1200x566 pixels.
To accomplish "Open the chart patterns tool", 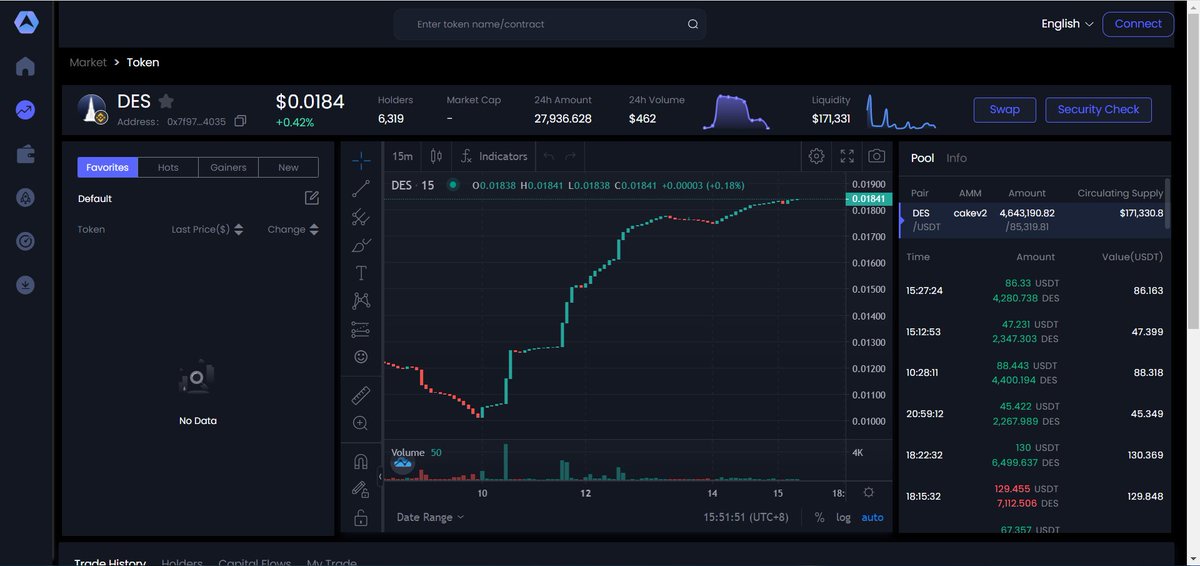I will (x=361, y=300).
